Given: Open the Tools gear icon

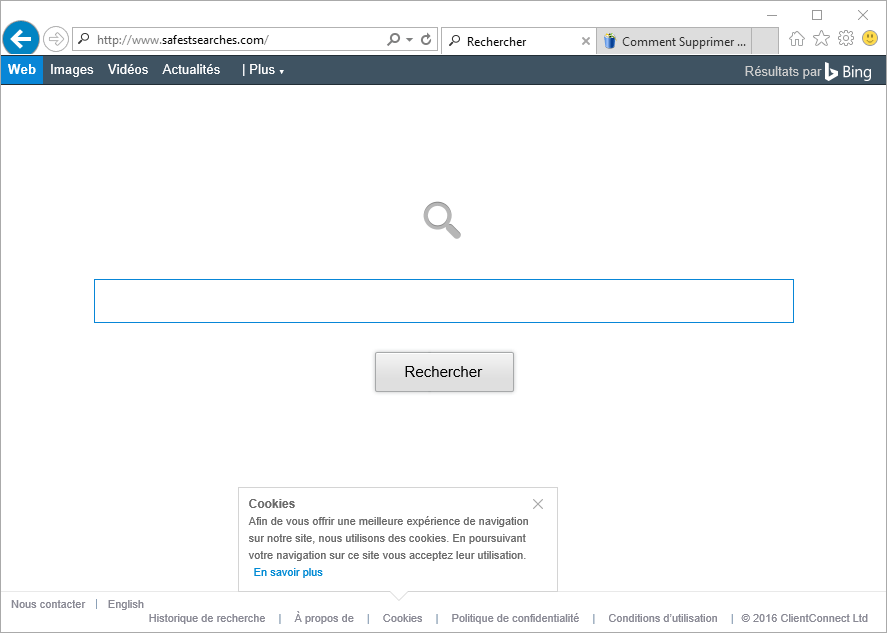Looking at the screenshot, I should tap(846, 38).
